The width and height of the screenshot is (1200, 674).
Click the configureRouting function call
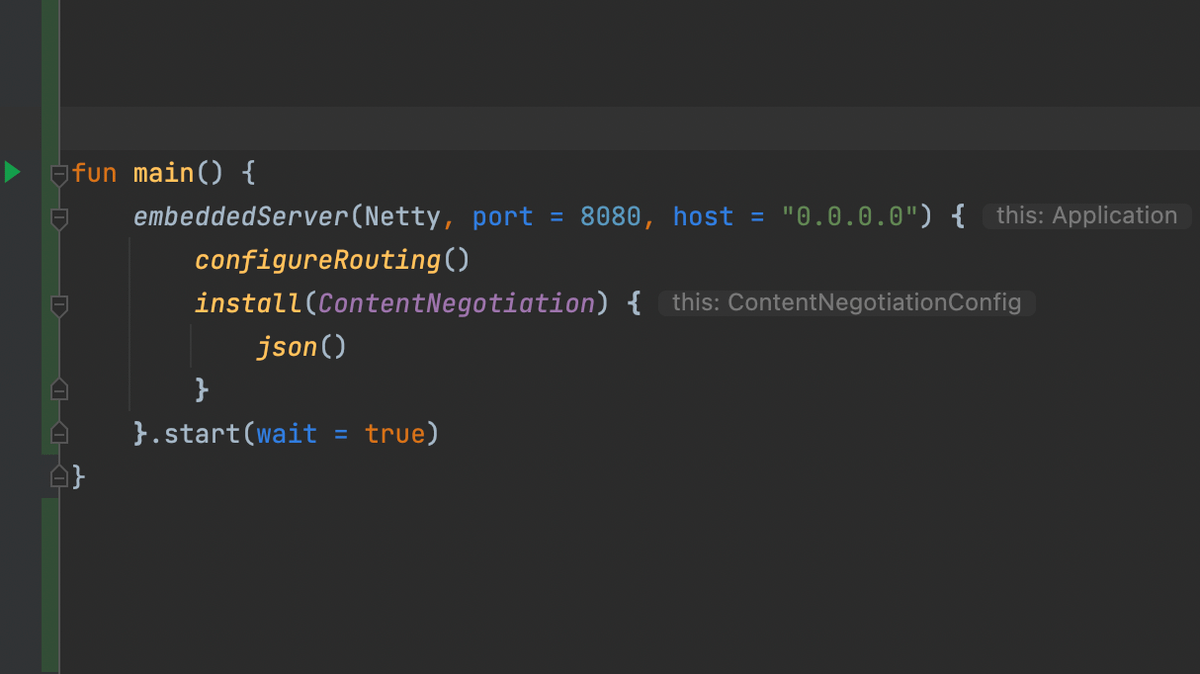click(x=318, y=260)
